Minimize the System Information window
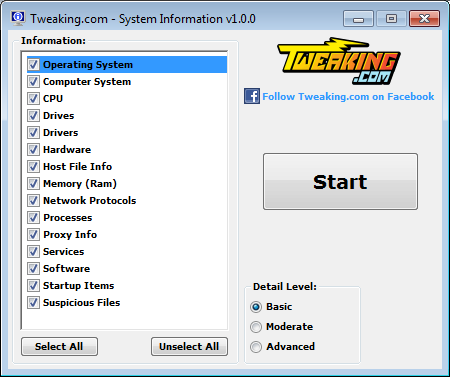 coord(358,18)
